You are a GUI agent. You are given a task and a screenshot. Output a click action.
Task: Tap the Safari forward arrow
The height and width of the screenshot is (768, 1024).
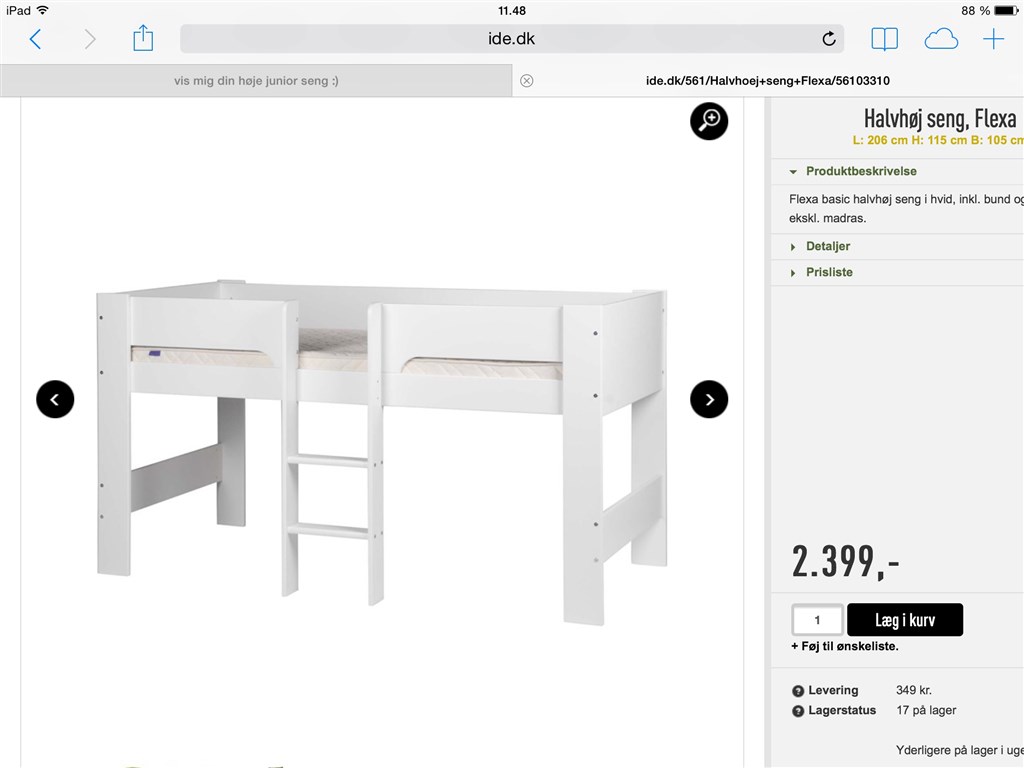89,39
